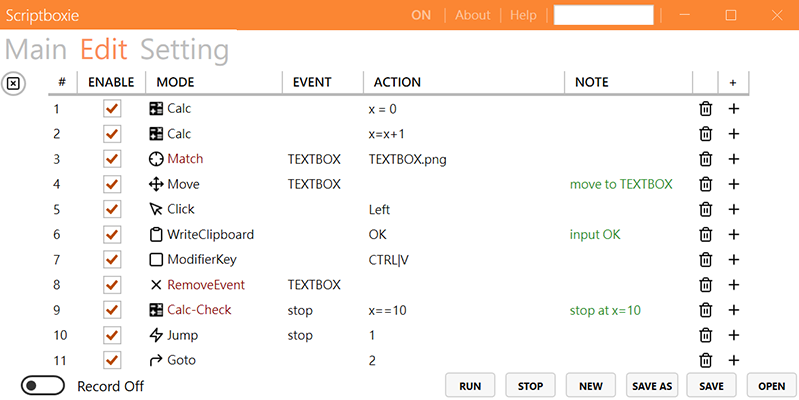Delete the WriteClipboard row
Viewport: 799px width, 400px height.
[x=705, y=234]
